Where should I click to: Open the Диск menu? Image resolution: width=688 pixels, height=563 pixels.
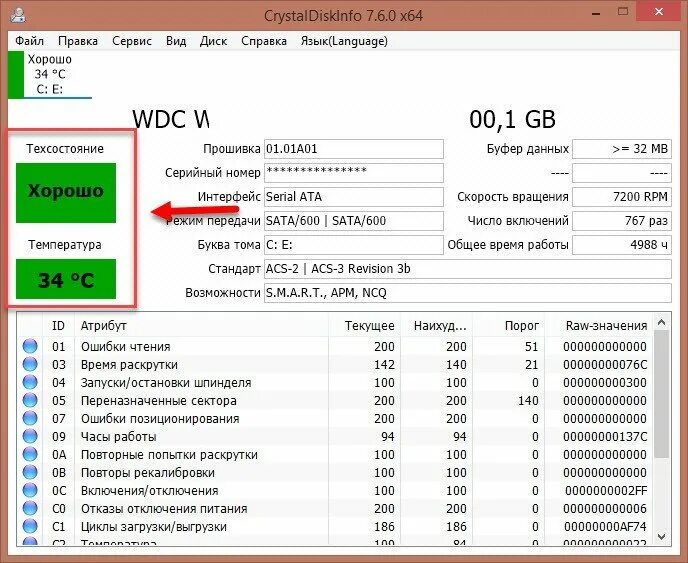213,41
